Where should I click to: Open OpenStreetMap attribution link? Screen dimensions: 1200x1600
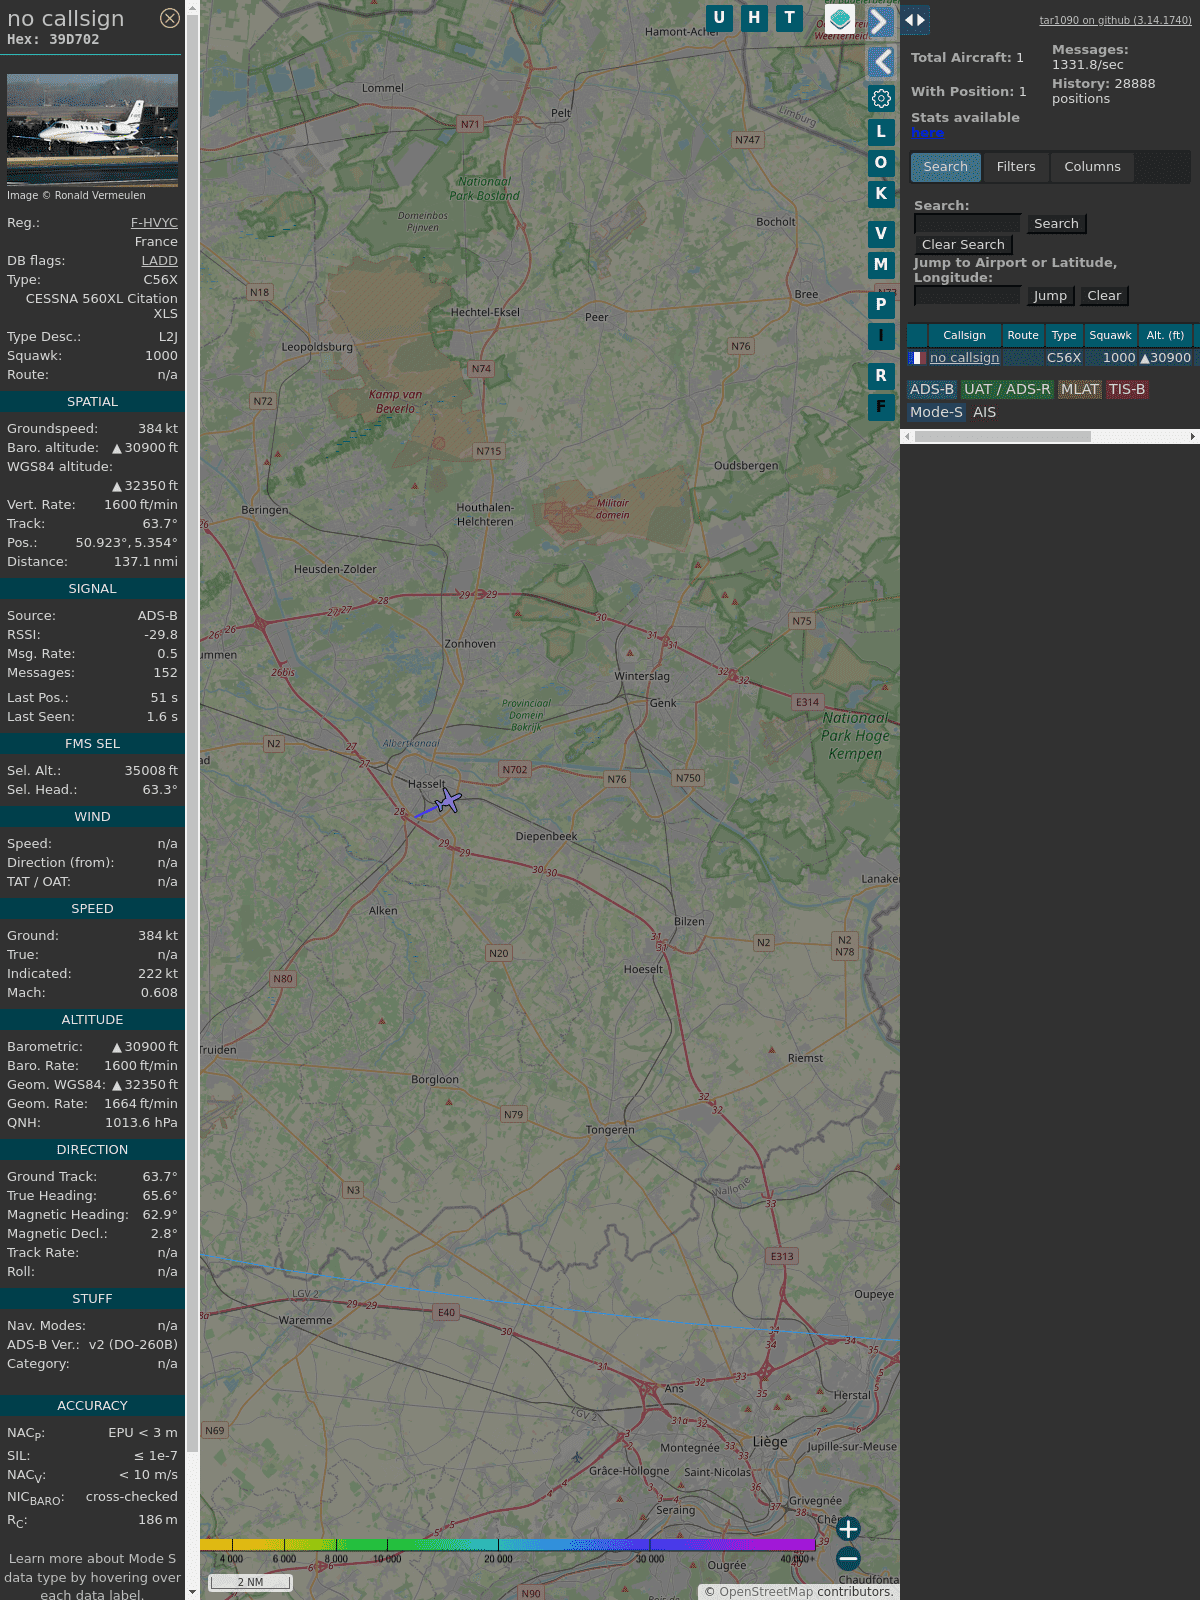pyautogui.click(x=766, y=1592)
